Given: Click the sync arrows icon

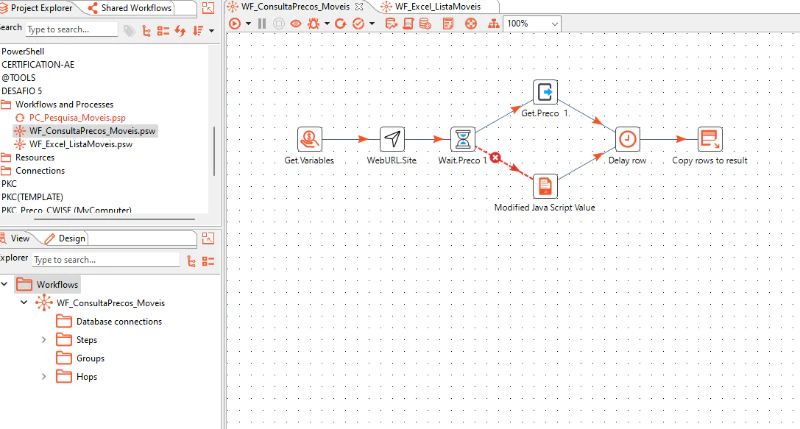Looking at the screenshot, I should 180,31.
